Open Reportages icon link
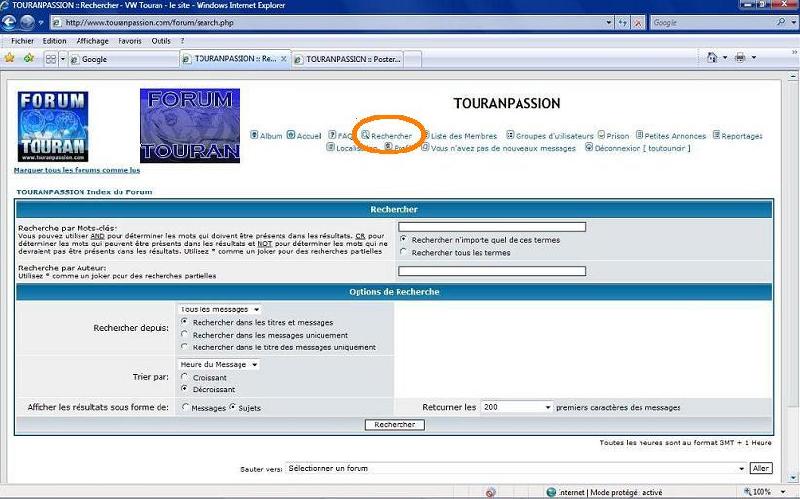The image size is (800, 499). 716,135
